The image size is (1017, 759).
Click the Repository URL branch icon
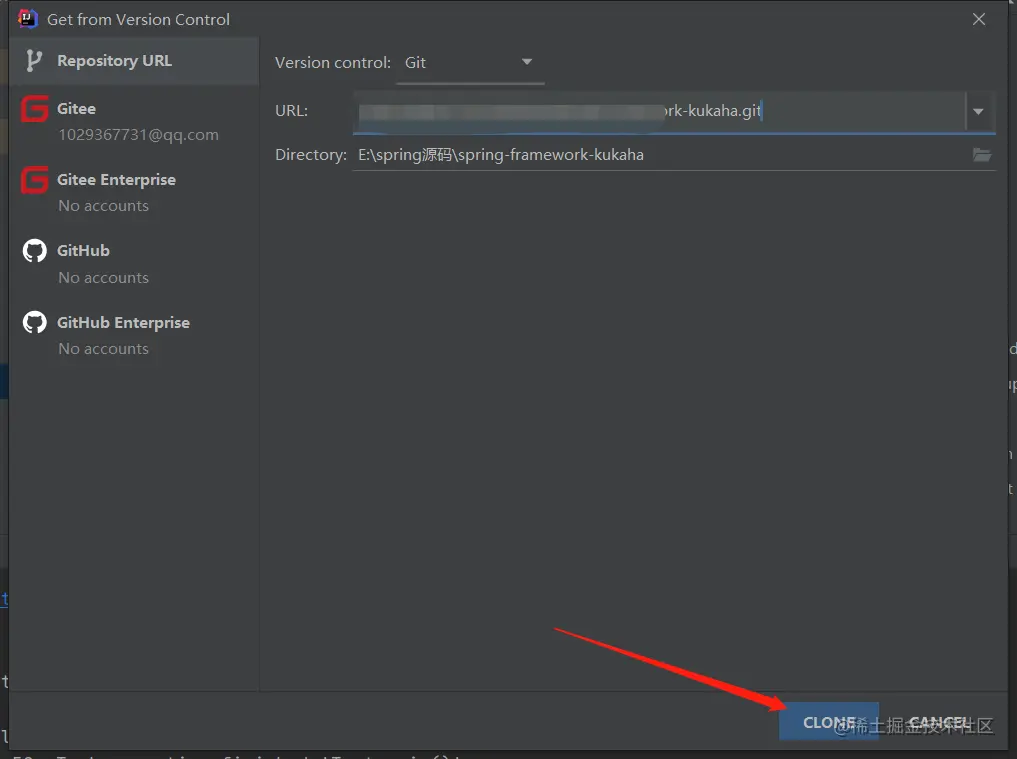point(34,61)
